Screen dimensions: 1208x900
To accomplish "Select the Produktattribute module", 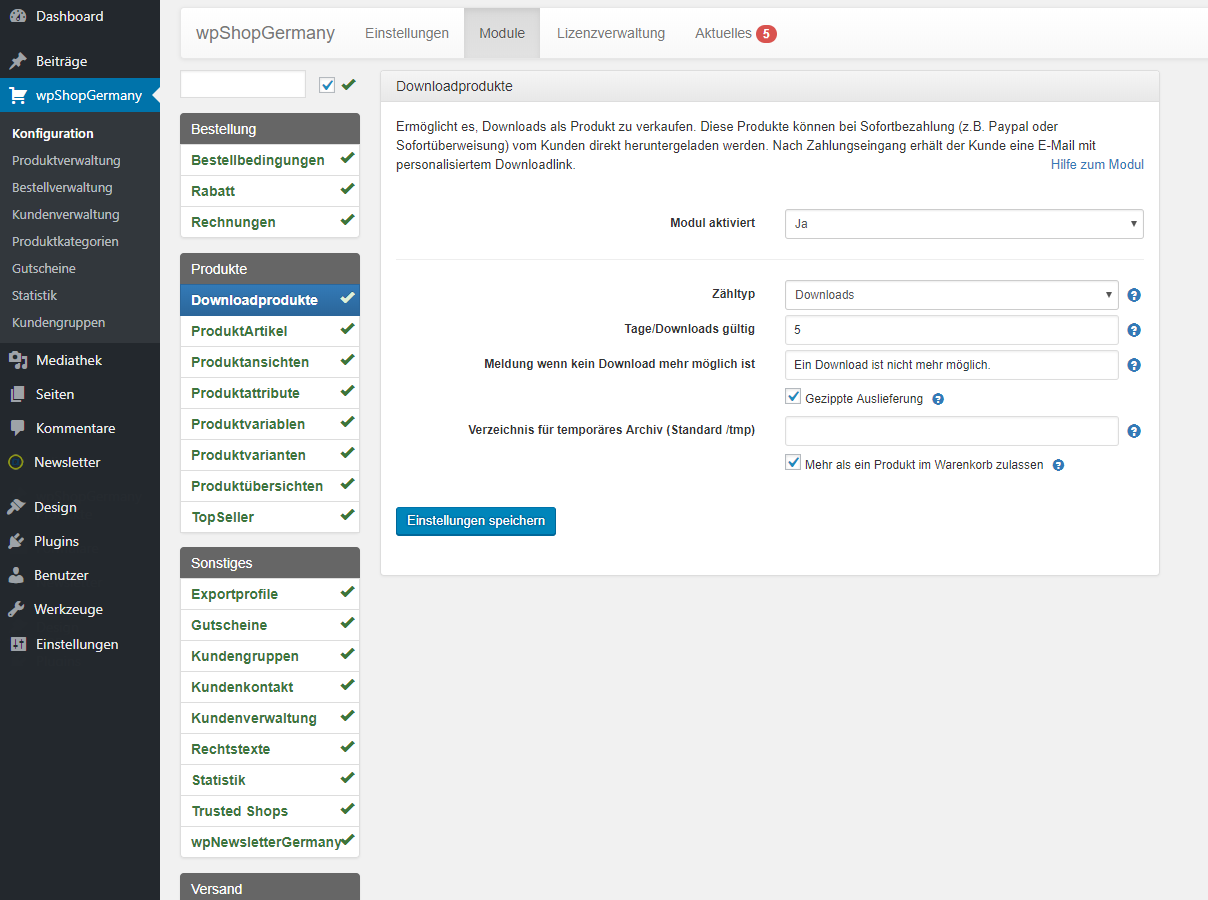I will [x=270, y=393].
